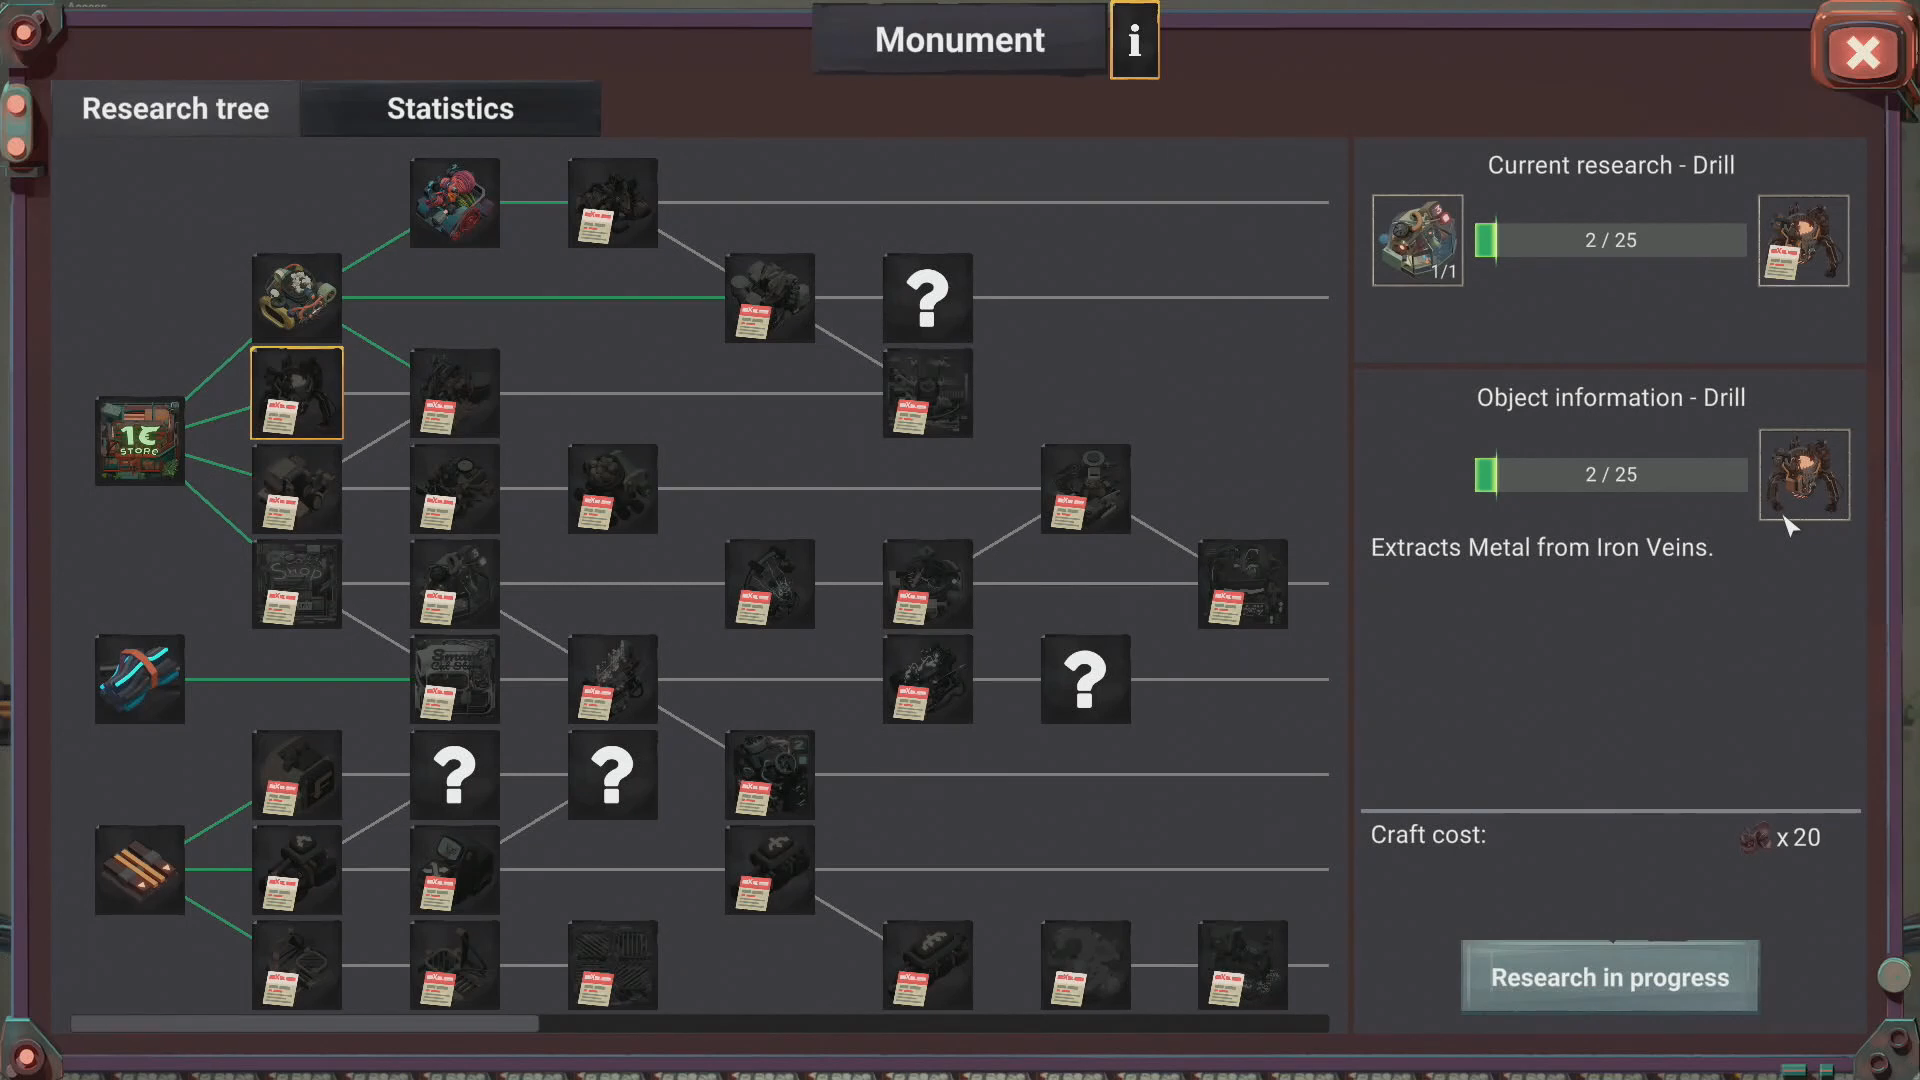Click the Drill icon in Object information
Screen dimensions: 1920x1080
tap(1804, 475)
